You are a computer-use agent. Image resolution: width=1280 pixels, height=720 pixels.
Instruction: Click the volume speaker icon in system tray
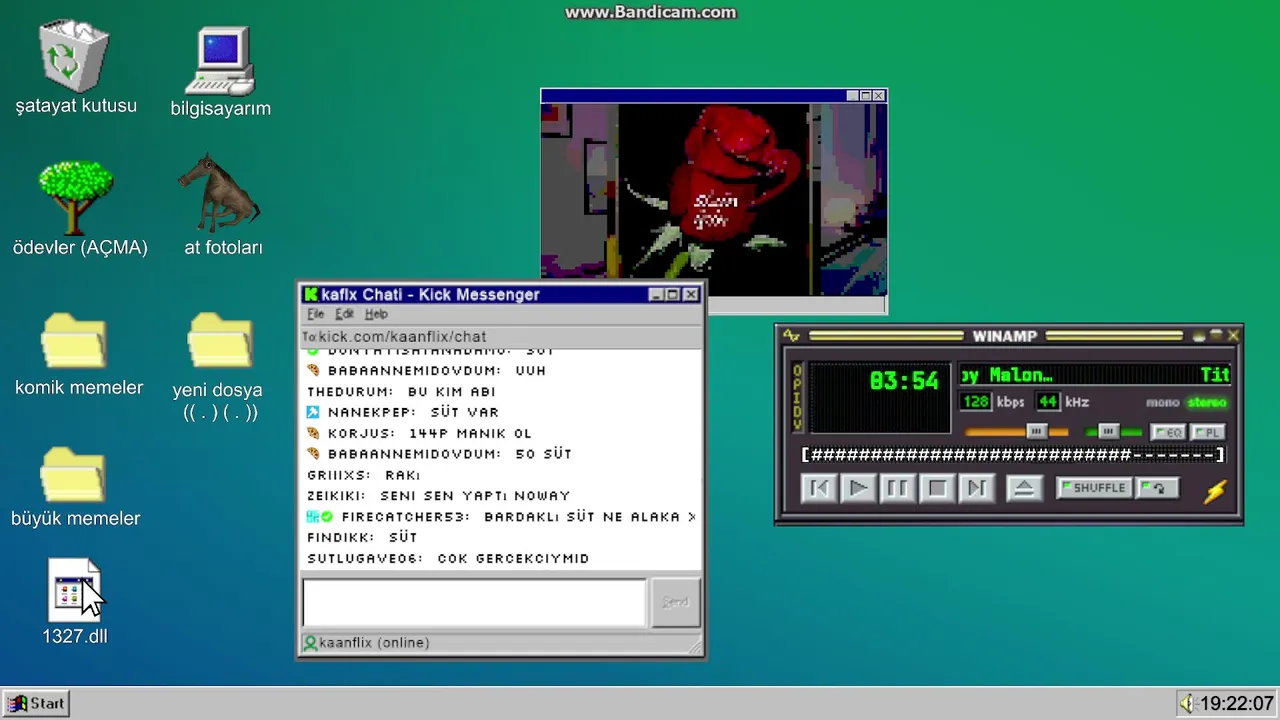(1187, 703)
